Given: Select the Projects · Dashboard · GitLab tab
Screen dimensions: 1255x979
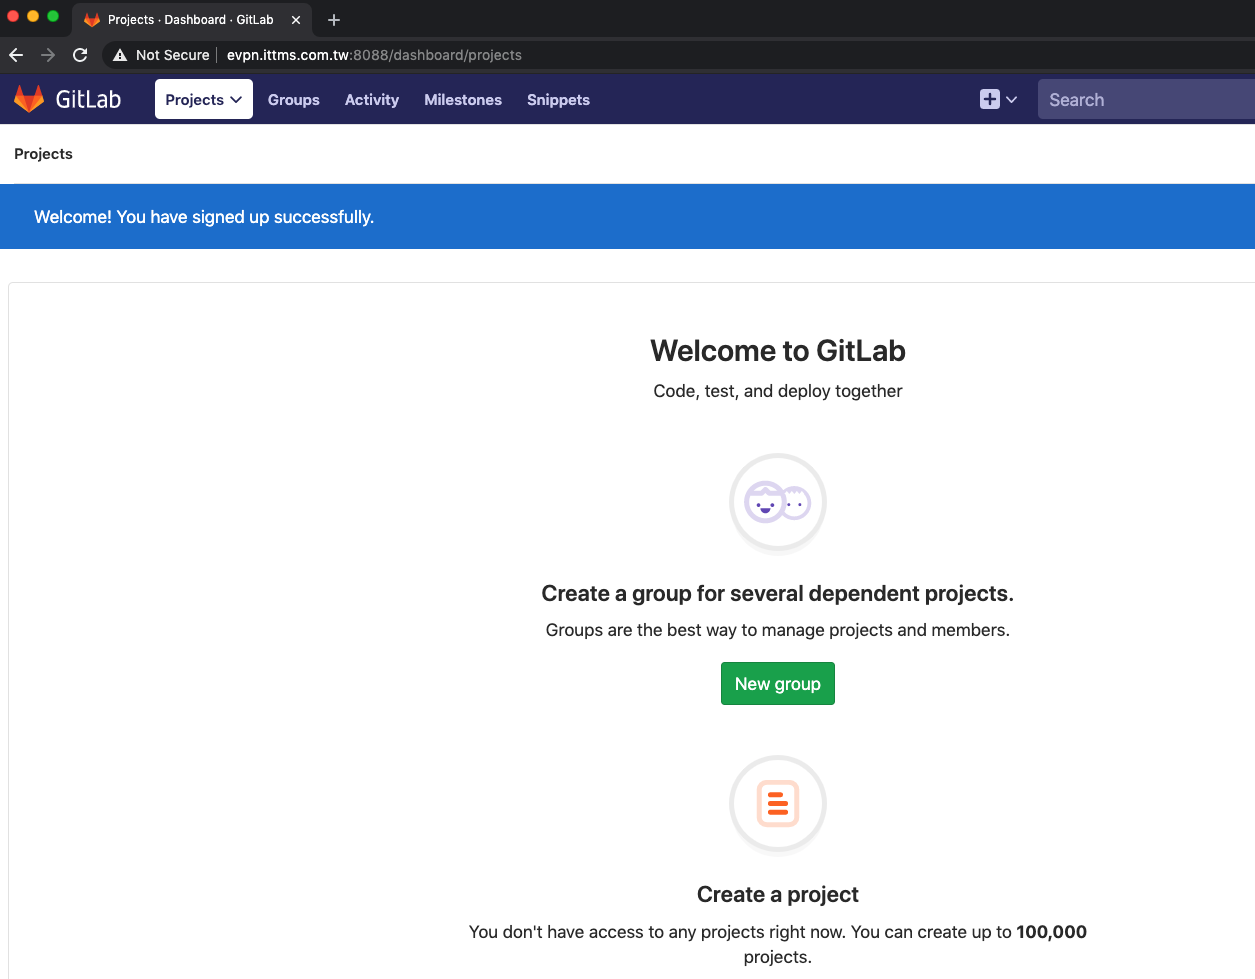Looking at the screenshot, I should 191,20.
